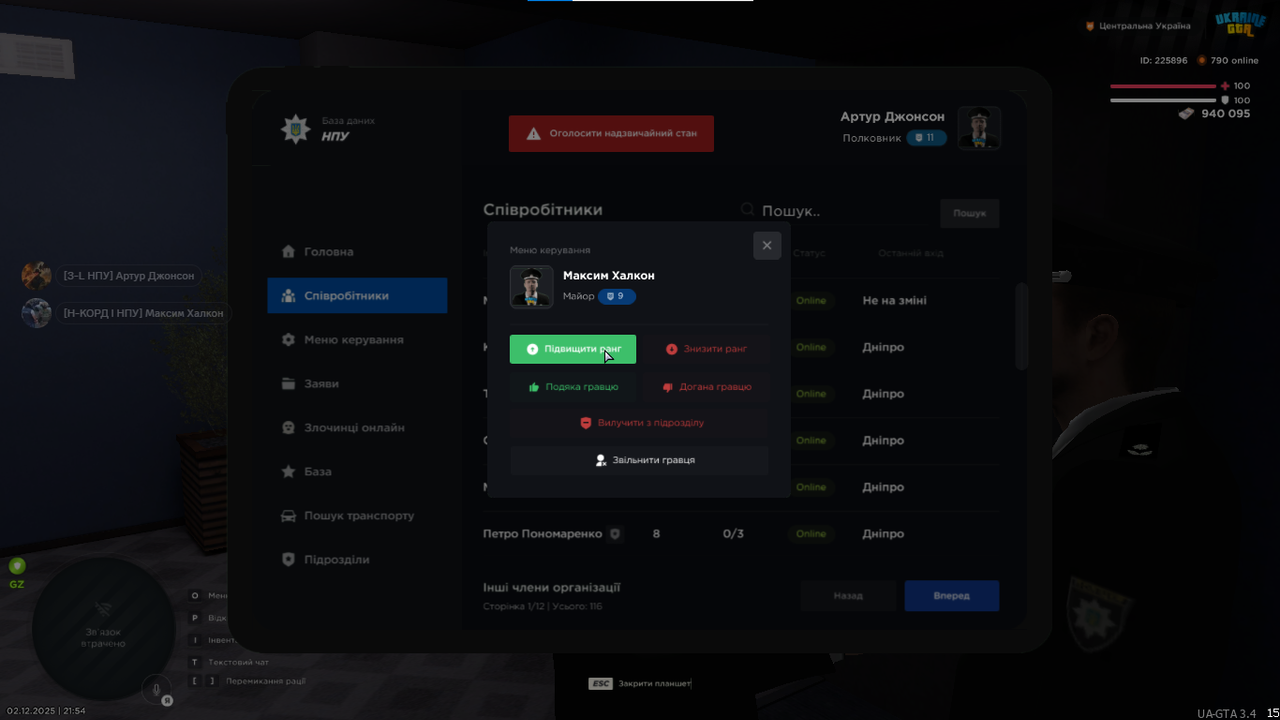This screenshot has width=1280, height=720.
Task: Click the НПУ emblem logo
Action: (295, 129)
